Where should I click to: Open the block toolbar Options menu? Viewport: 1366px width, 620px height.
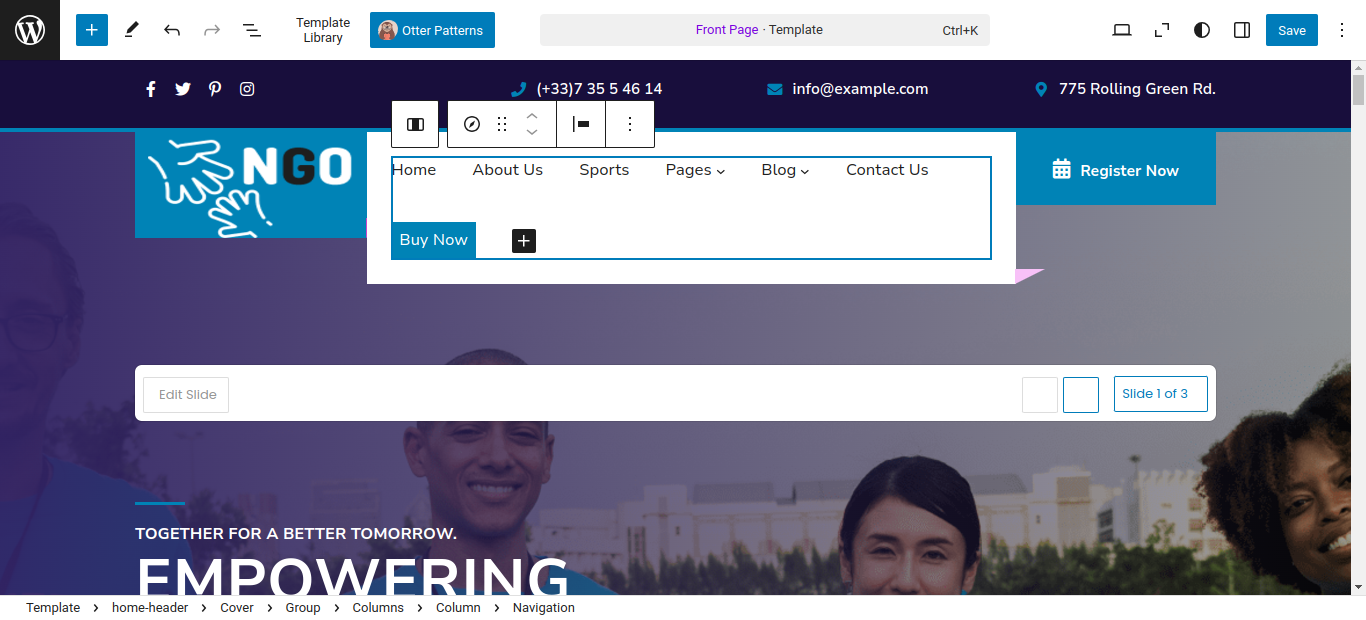pos(630,124)
